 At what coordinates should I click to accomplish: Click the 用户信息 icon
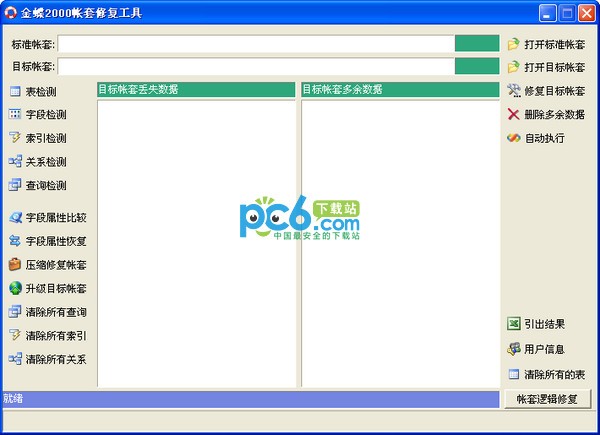514,349
